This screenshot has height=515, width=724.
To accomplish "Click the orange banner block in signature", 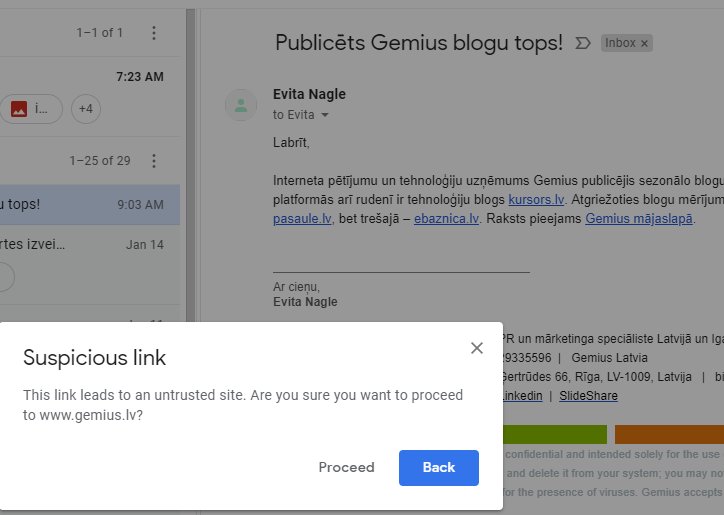I will coord(669,435).
